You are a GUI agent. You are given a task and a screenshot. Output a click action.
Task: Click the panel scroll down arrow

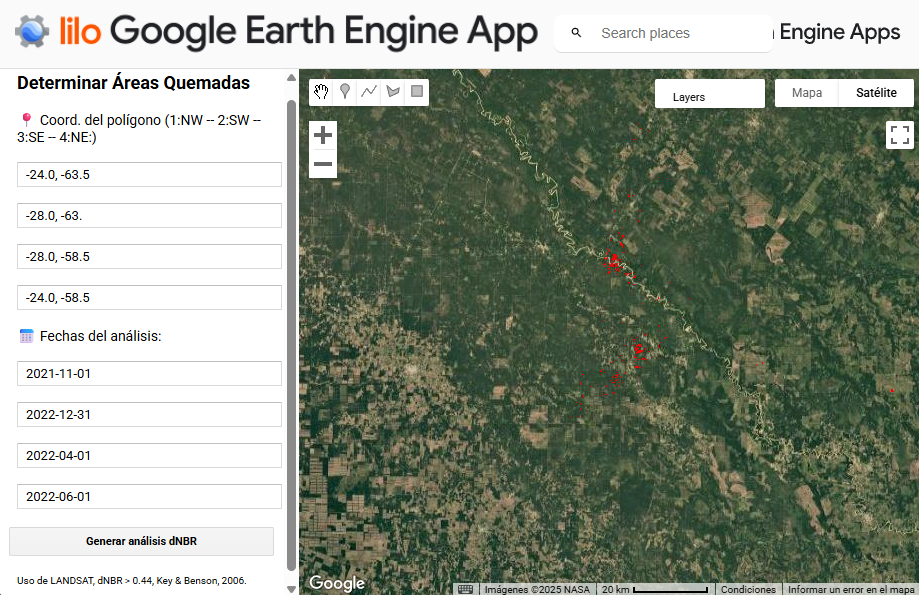[x=291, y=589]
